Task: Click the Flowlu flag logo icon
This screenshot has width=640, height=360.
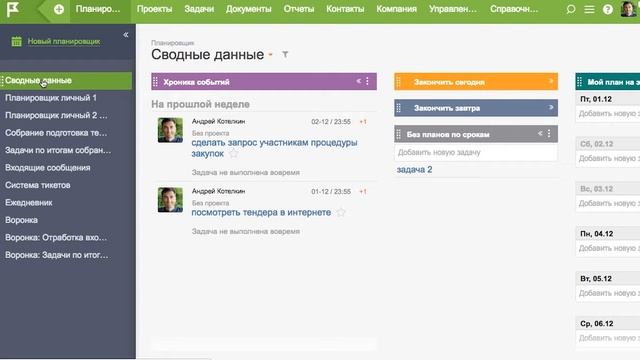Action: point(13,9)
